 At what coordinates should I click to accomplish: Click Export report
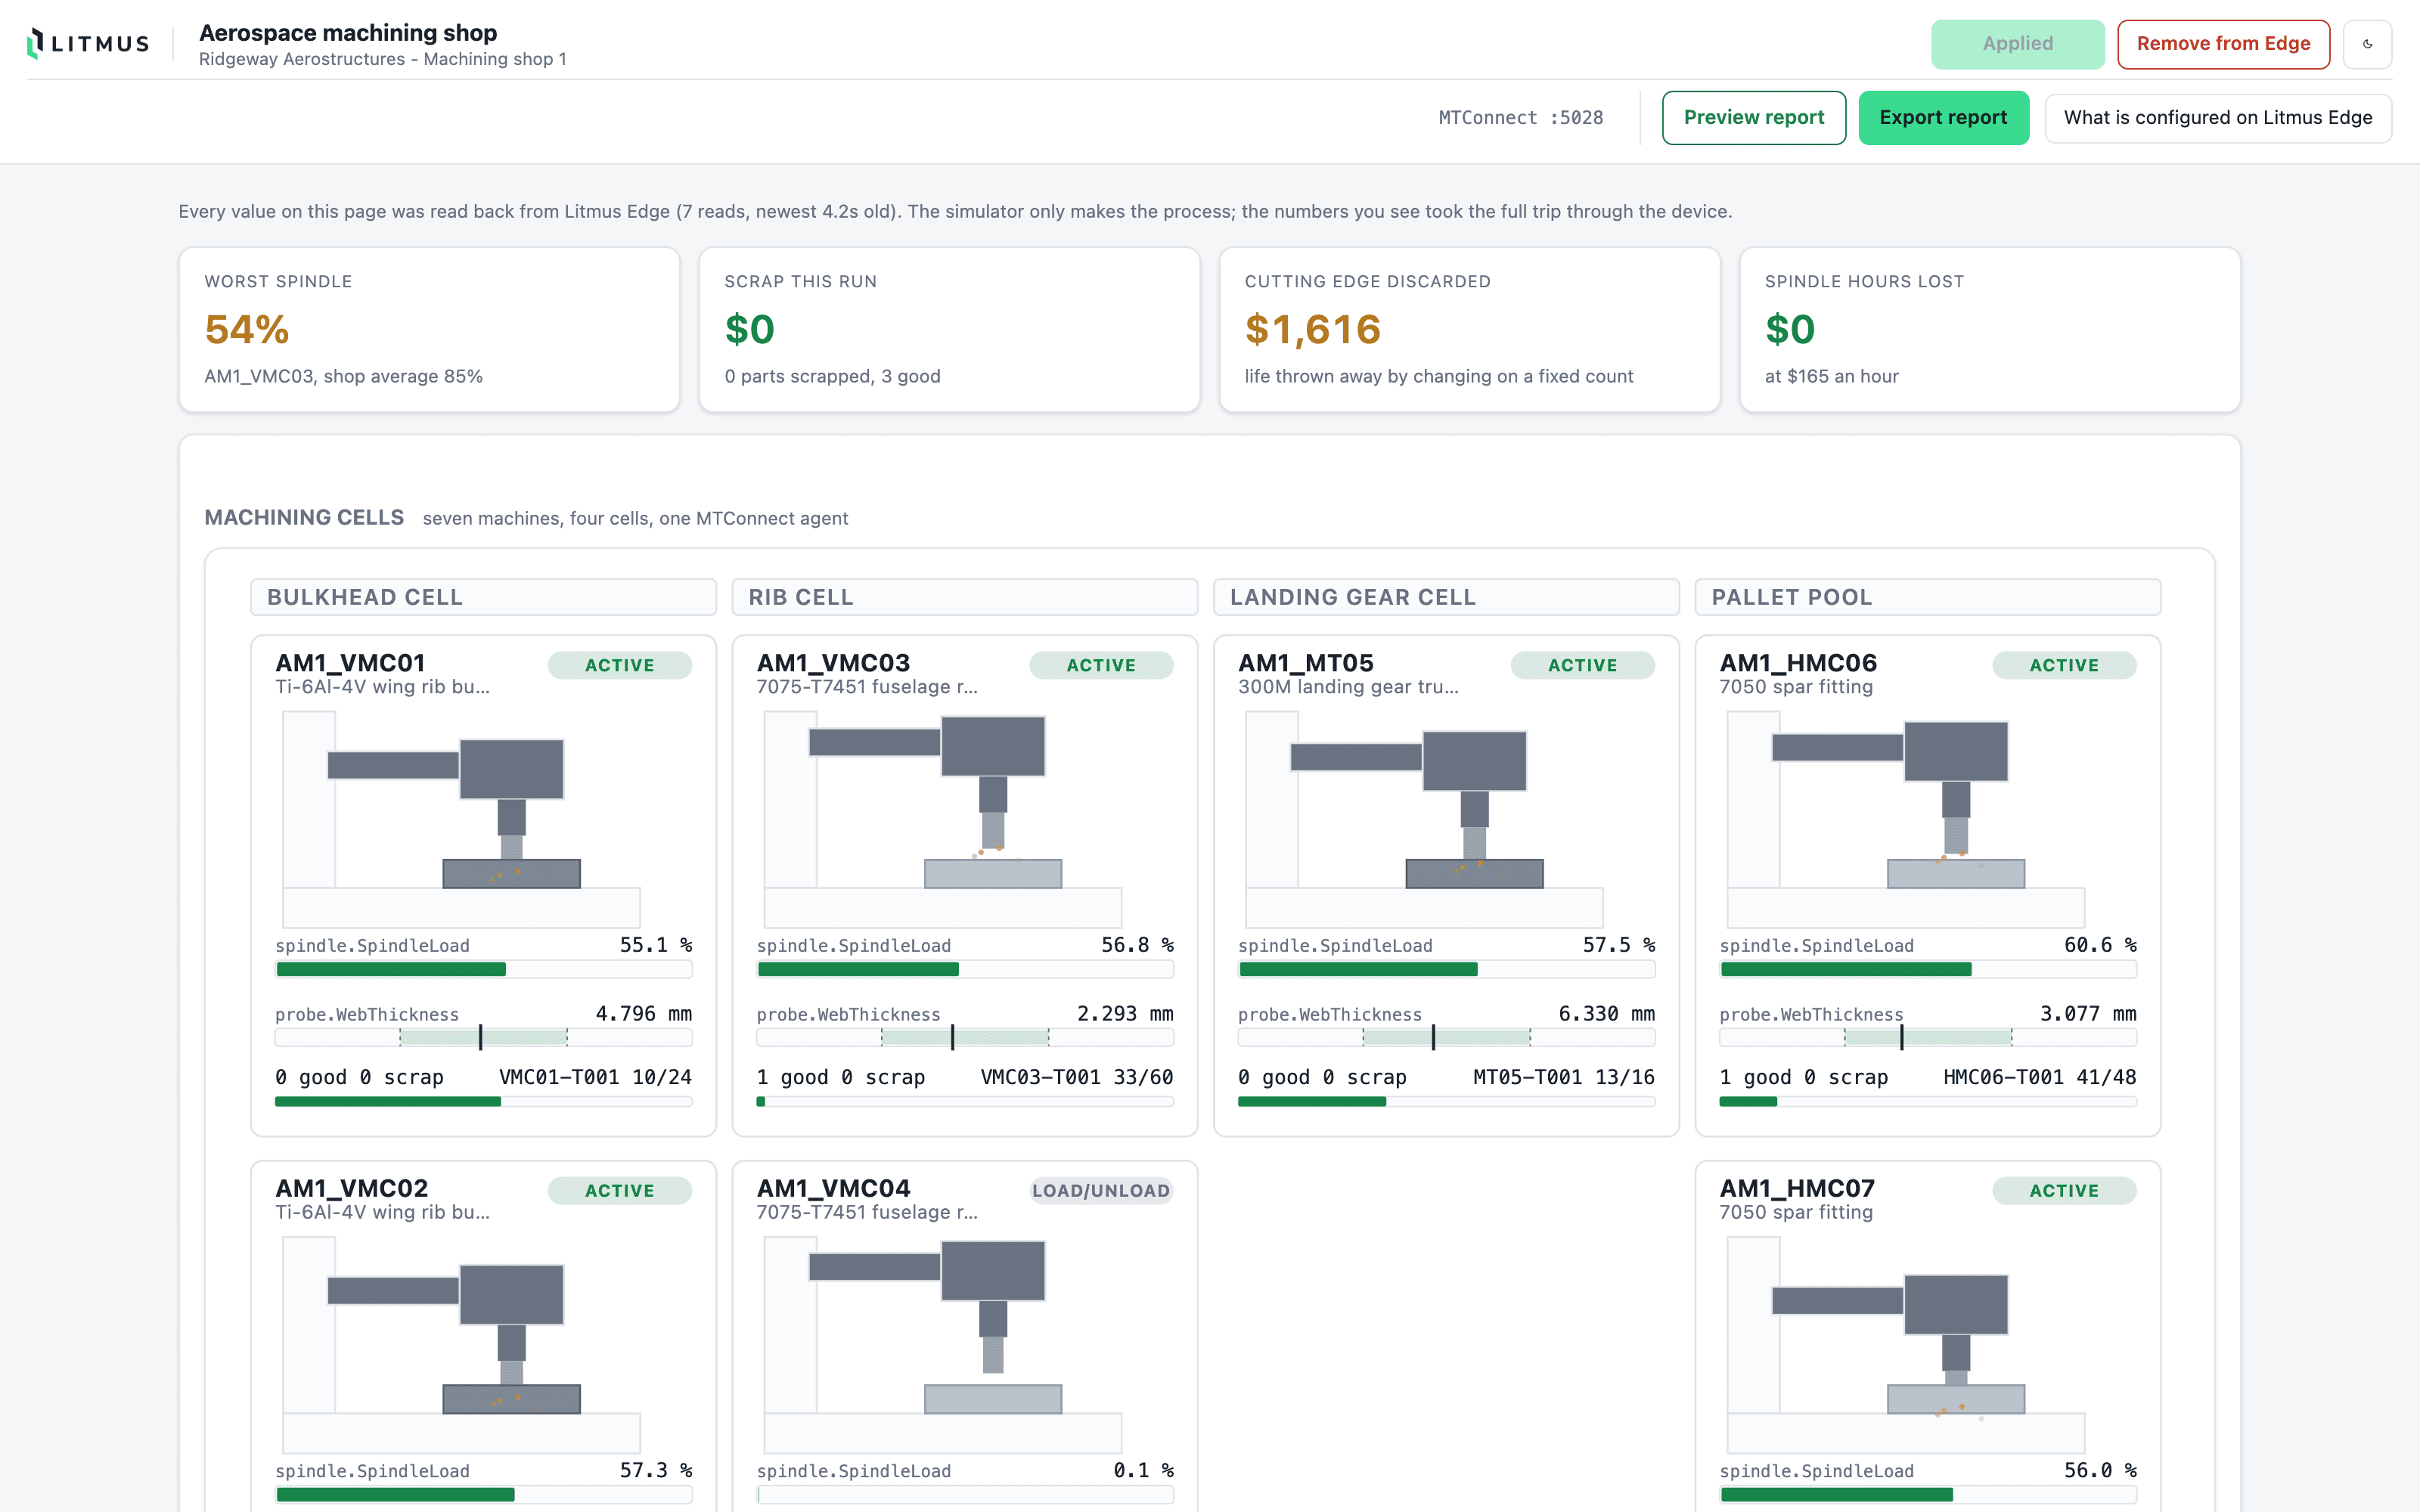click(x=1943, y=118)
